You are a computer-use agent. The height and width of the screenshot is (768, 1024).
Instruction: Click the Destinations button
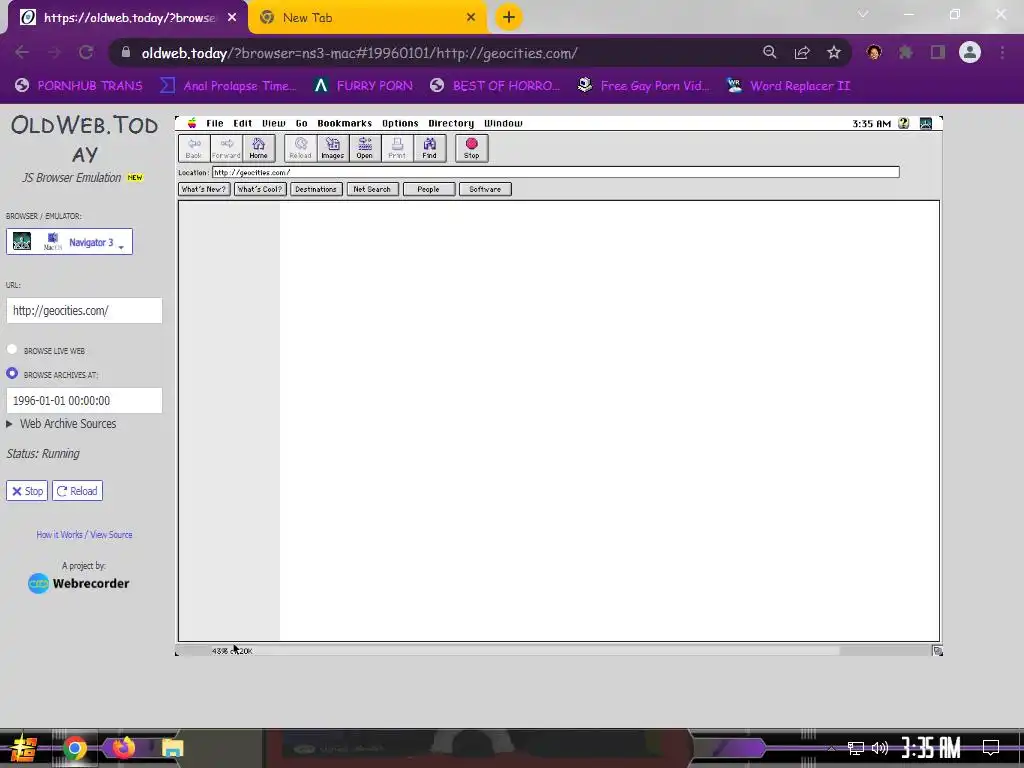pos(316,189)
